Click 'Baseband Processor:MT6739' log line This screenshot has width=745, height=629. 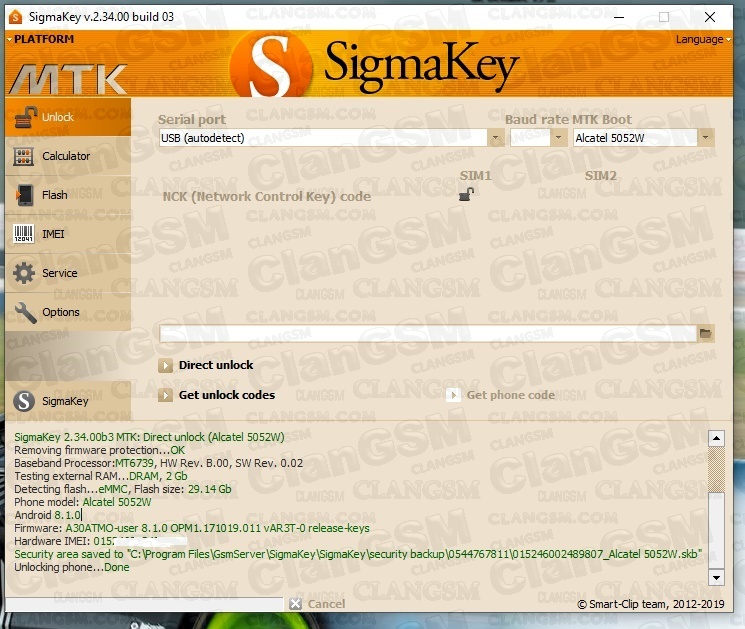click(158, 463)
